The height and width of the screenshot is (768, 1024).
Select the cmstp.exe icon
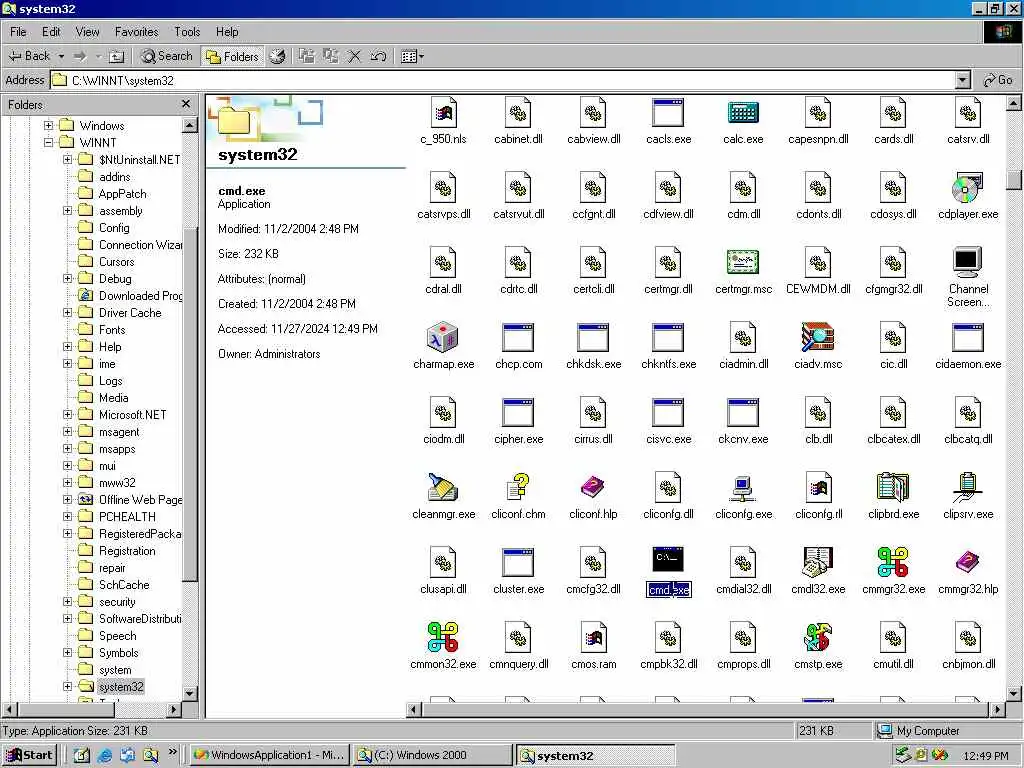pos(818,637)
